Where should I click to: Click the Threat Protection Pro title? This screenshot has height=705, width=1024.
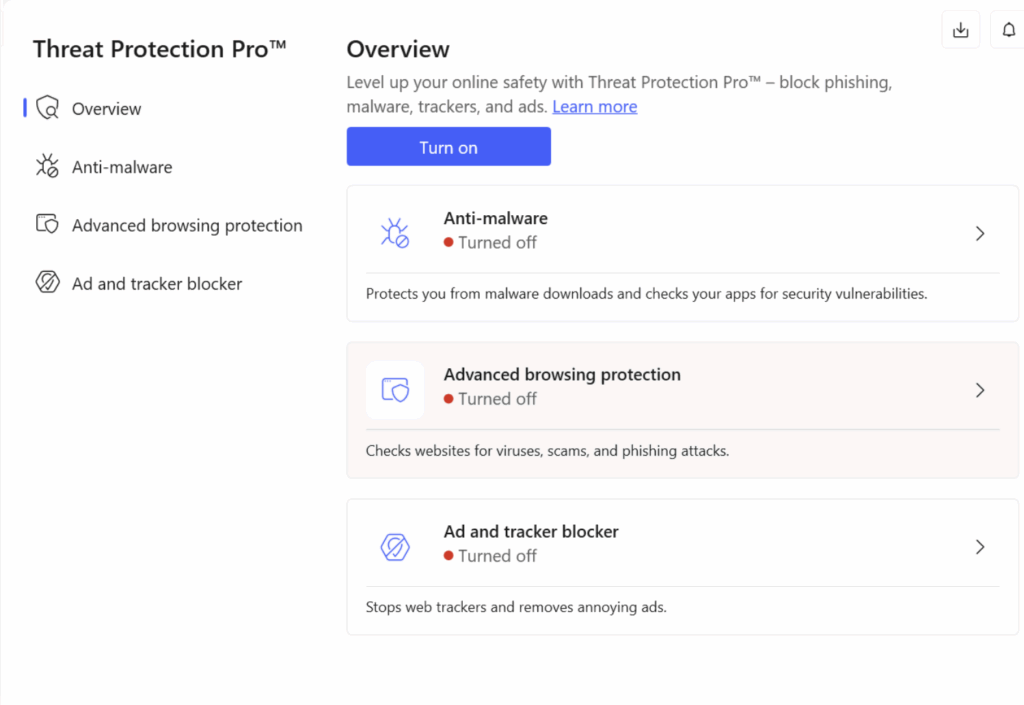[x=160, y=48]
